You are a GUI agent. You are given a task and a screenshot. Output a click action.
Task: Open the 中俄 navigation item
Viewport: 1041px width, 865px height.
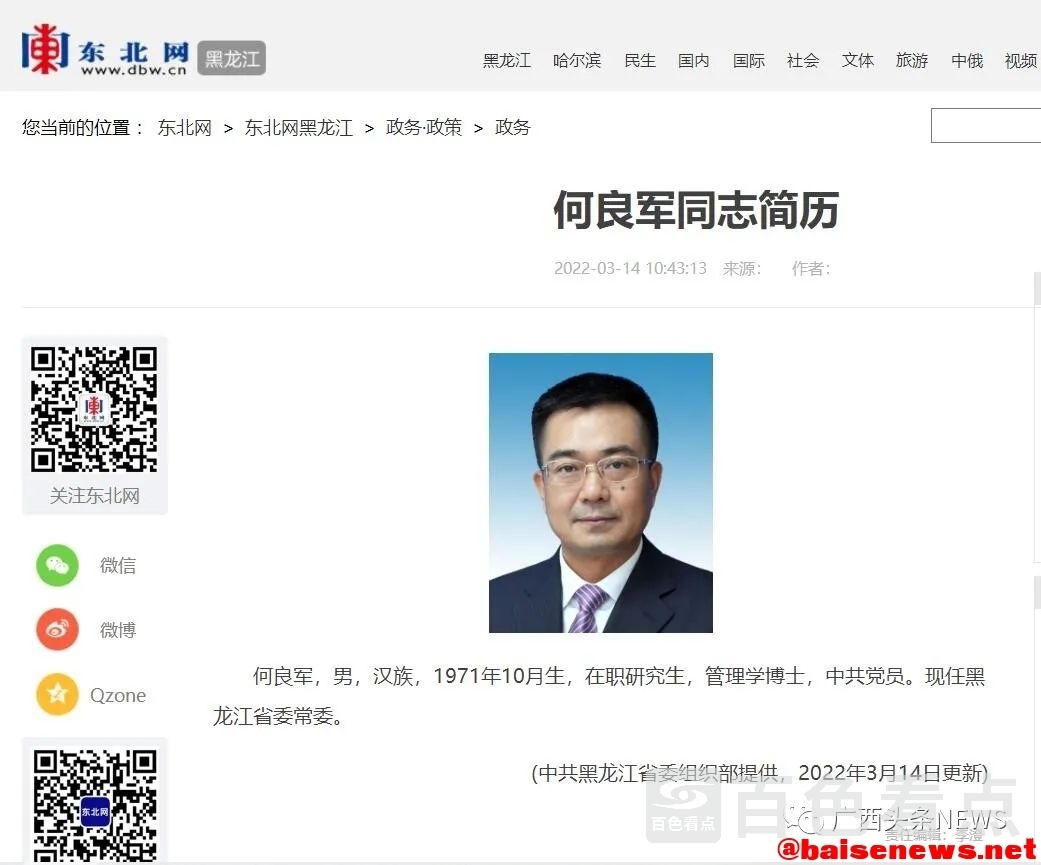(967, 61)
